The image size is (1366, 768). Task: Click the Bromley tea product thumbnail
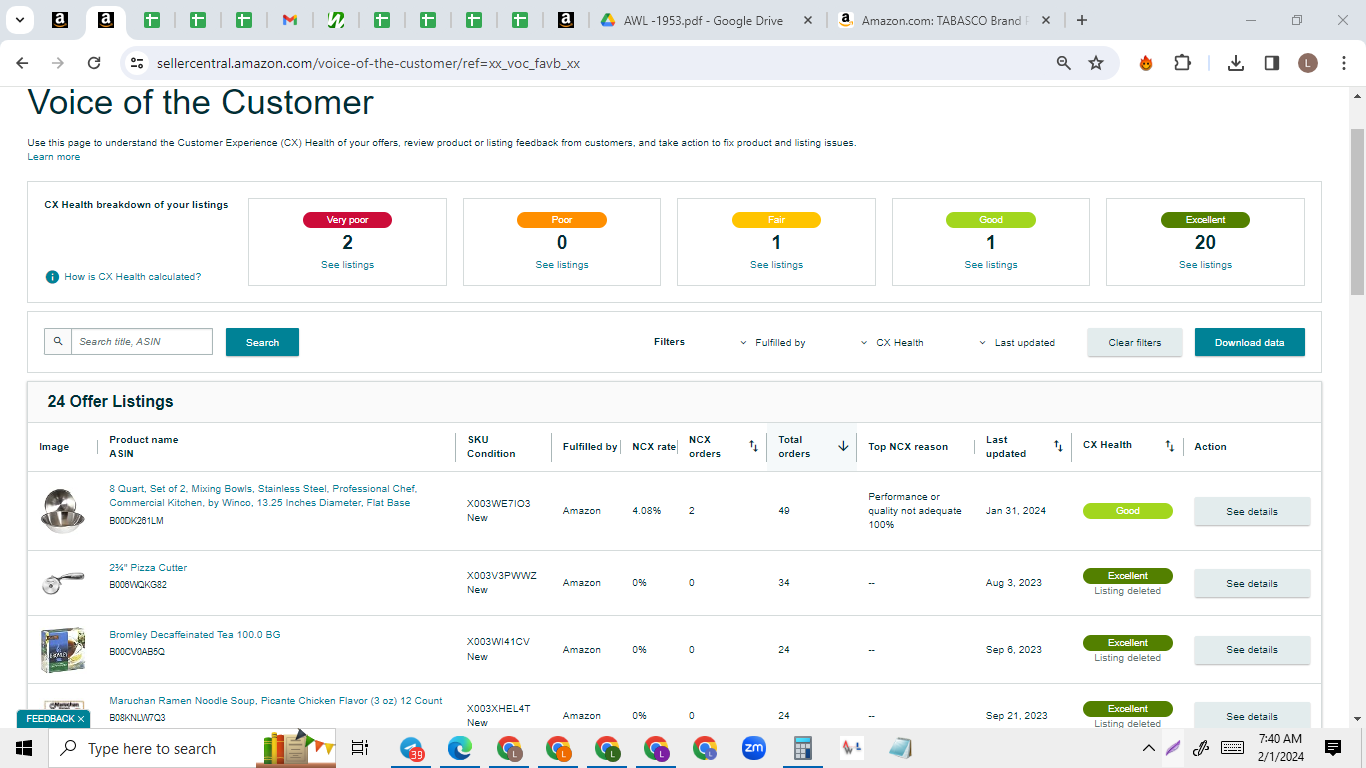pyautogui.click(x=62, y=650)
